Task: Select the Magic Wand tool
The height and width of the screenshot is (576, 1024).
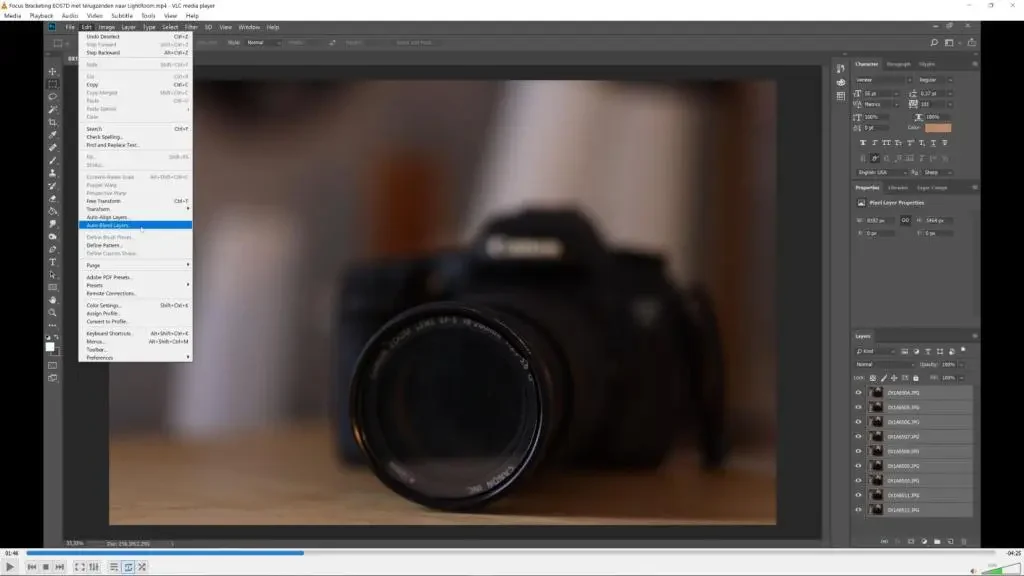Action: tap(53, 109)
